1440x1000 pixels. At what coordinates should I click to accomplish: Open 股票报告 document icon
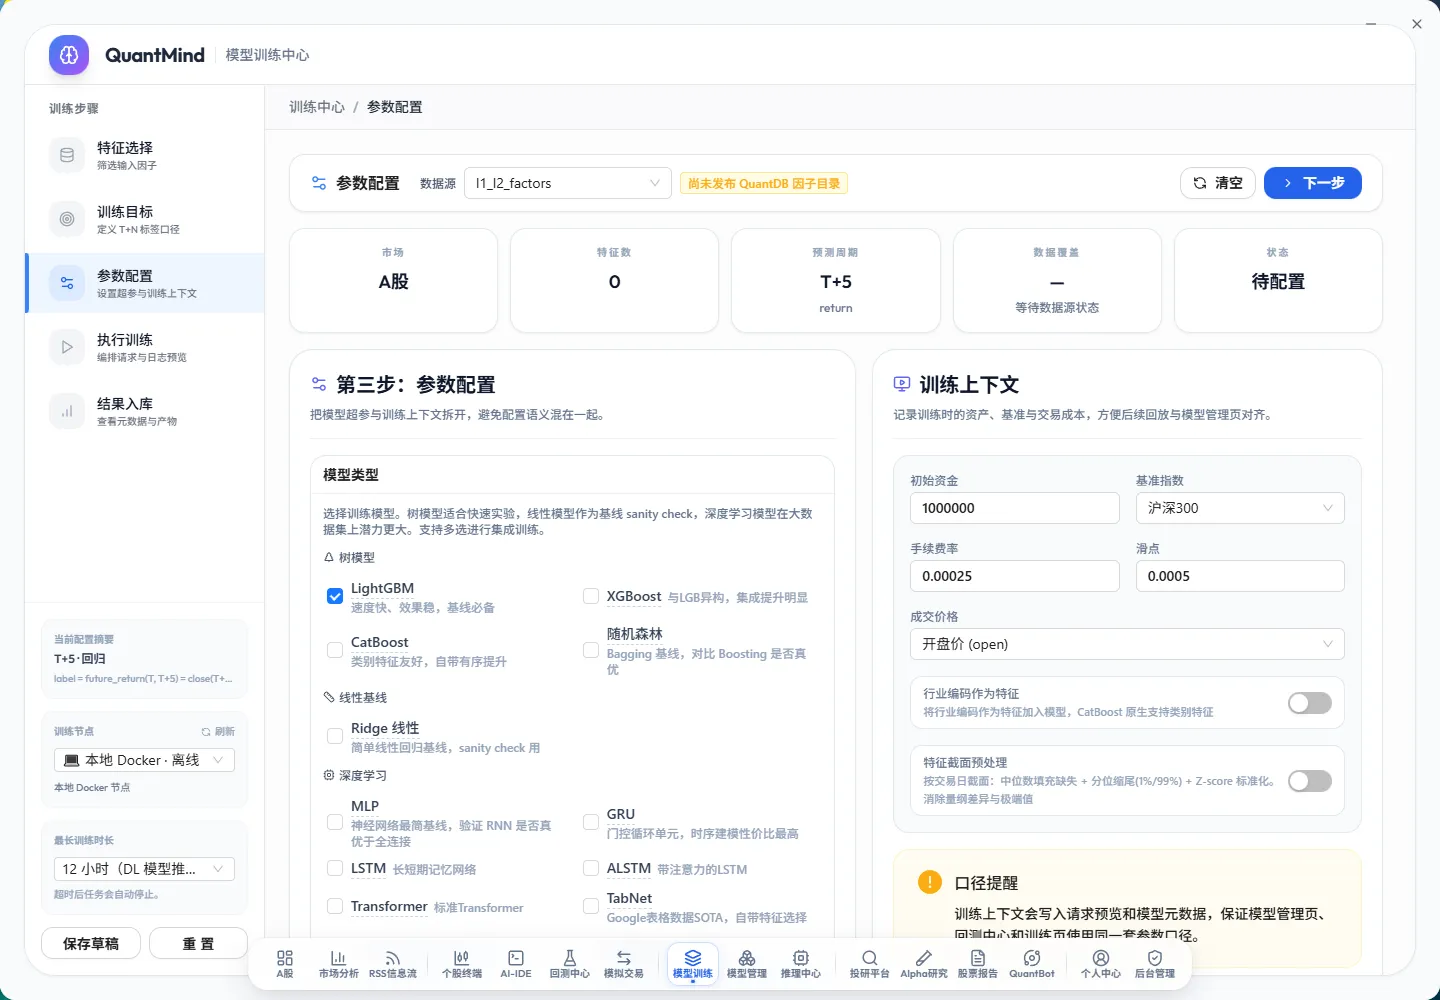[978, 964]
